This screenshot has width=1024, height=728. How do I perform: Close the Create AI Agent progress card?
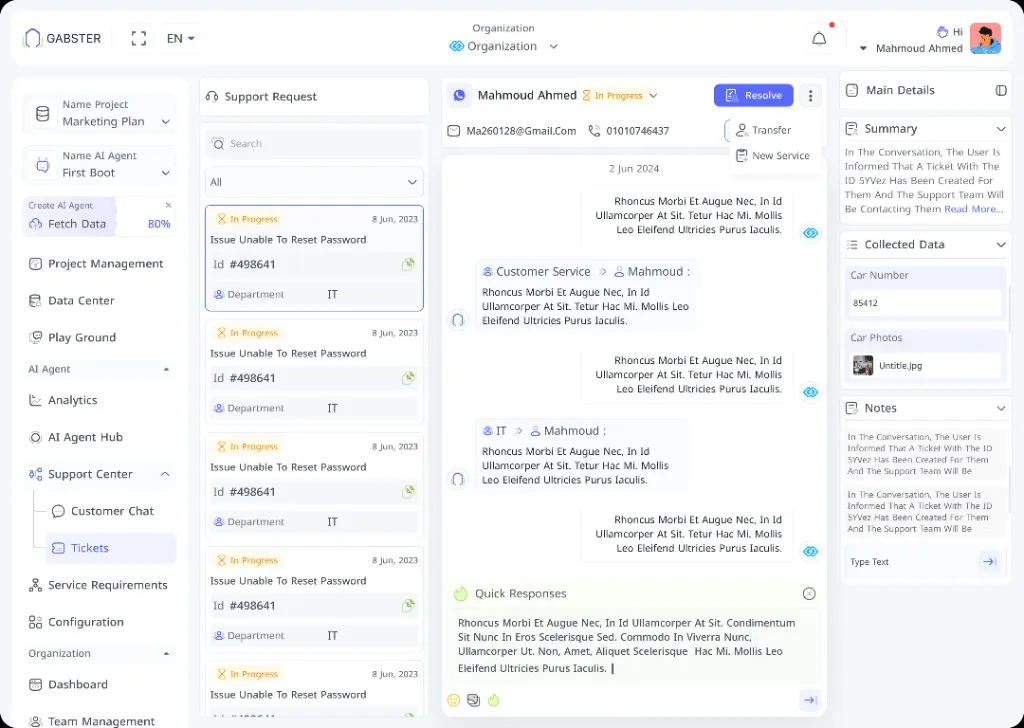pyautogui.click(x=168, y=205)
